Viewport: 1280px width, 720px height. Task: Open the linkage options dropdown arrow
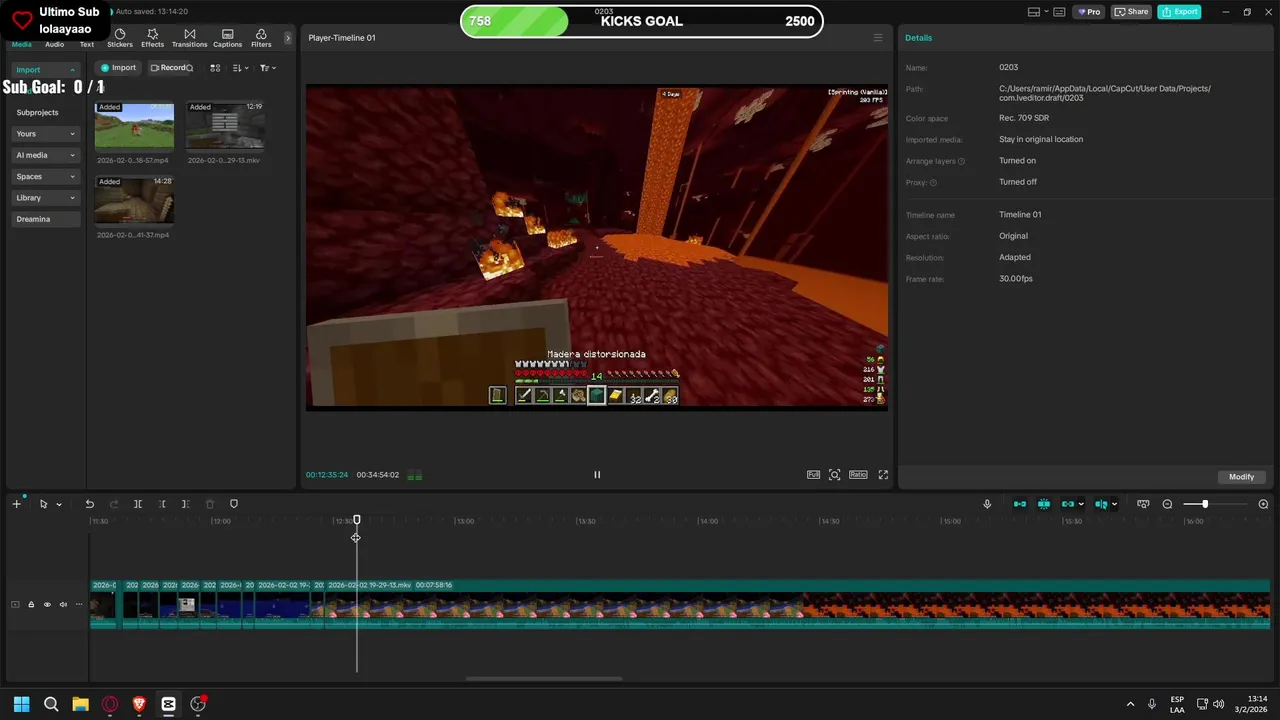tap(1081, 505)
